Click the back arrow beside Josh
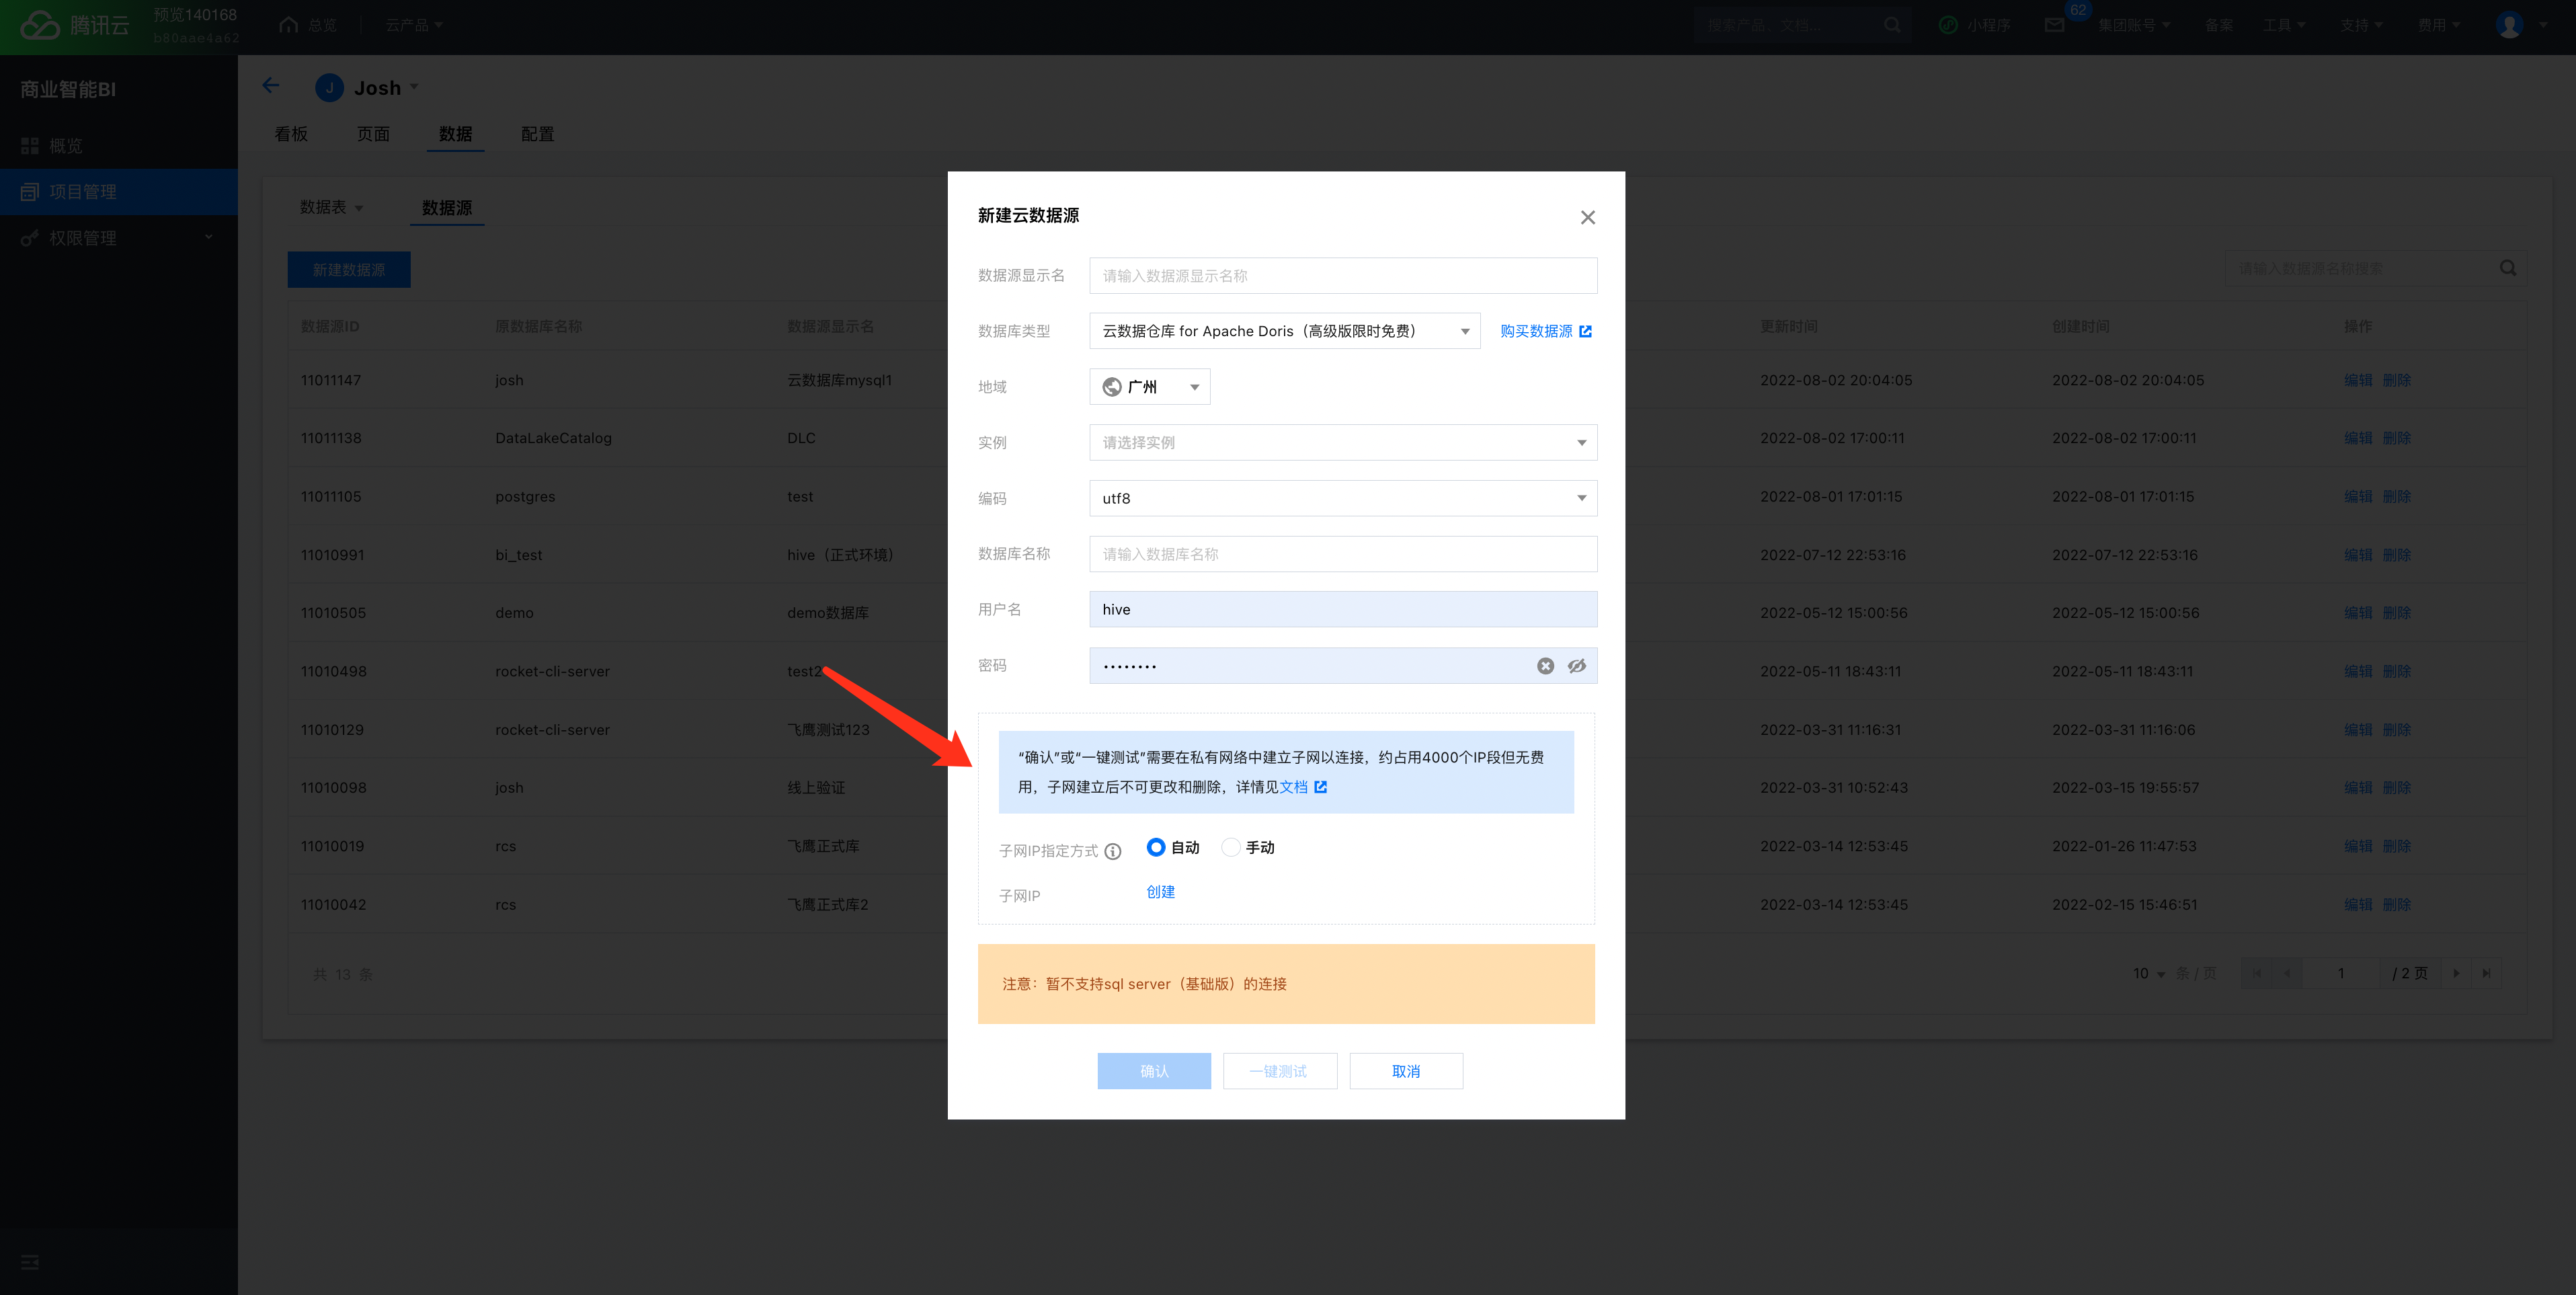Viewport: 2576px width, 1295px height. (x=271, y=86)
